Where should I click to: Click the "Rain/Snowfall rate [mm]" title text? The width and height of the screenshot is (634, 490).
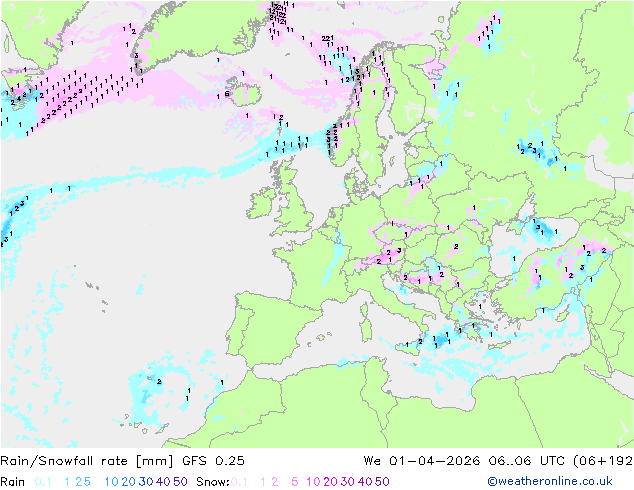pos(87,461)
